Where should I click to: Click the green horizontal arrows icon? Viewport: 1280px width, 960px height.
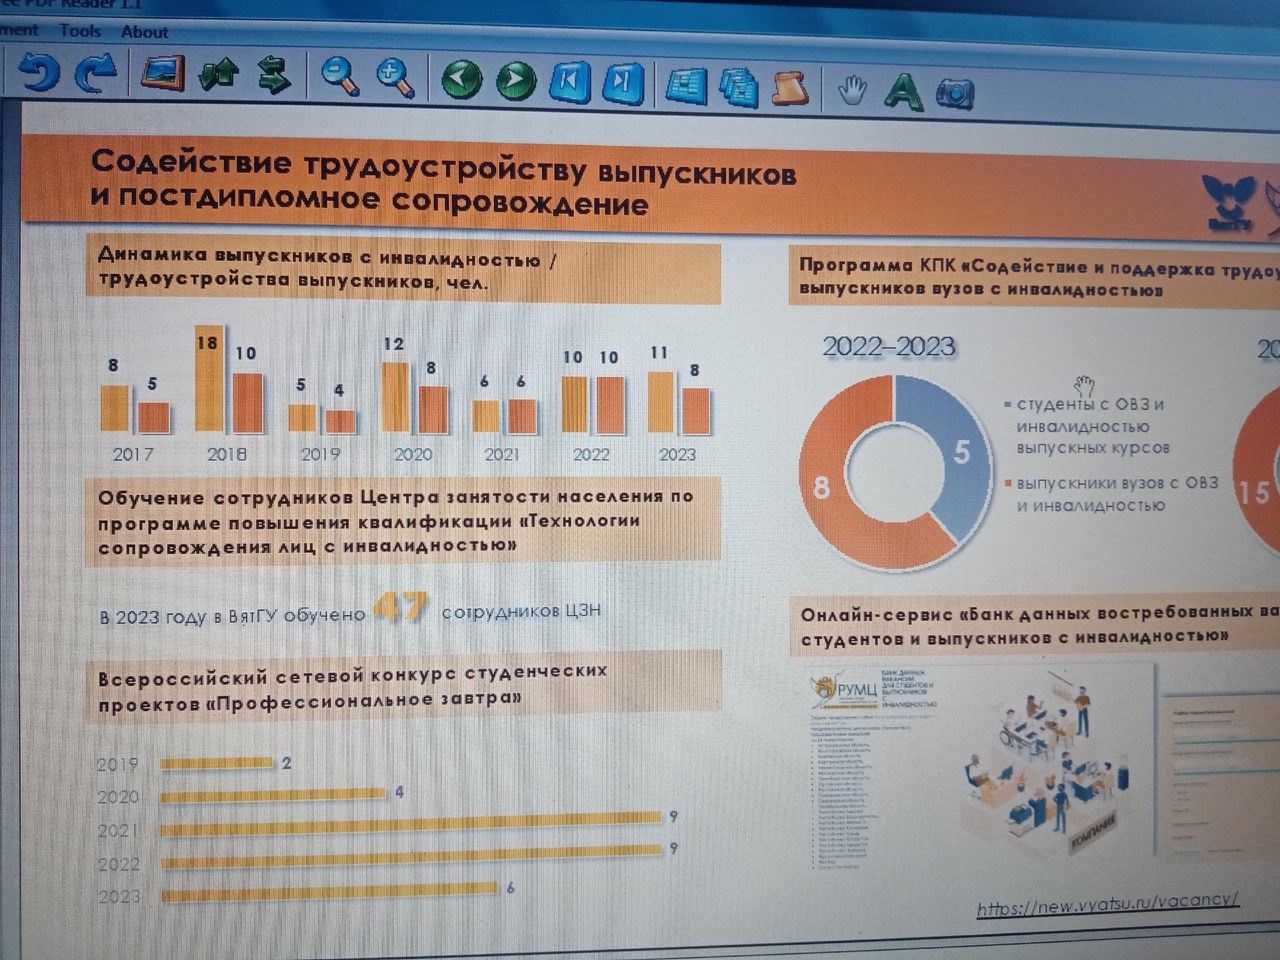point(274,76)
